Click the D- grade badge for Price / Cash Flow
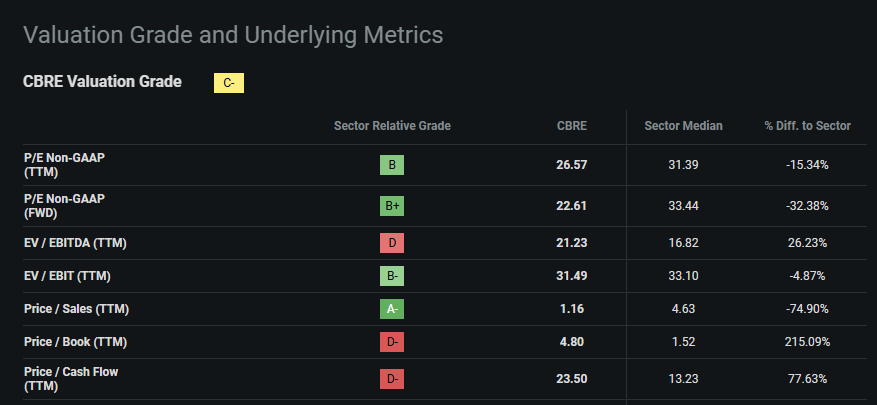This screenshot has height=405, width=877. coord(392,379)
